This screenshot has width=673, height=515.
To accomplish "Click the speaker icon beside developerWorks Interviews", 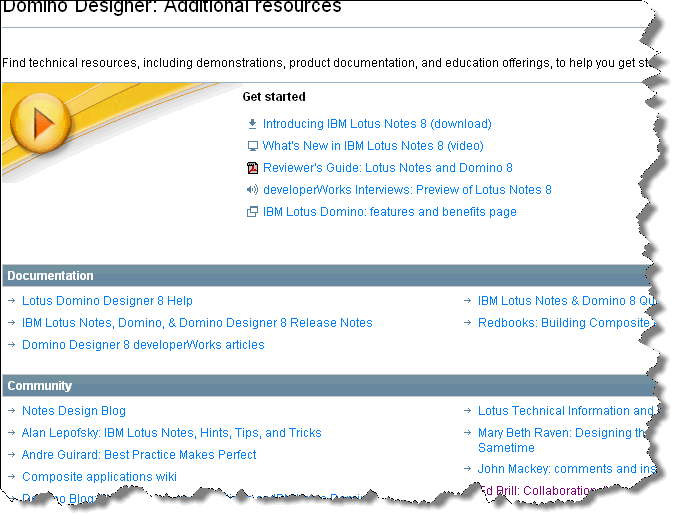I will tap(252, 190).
